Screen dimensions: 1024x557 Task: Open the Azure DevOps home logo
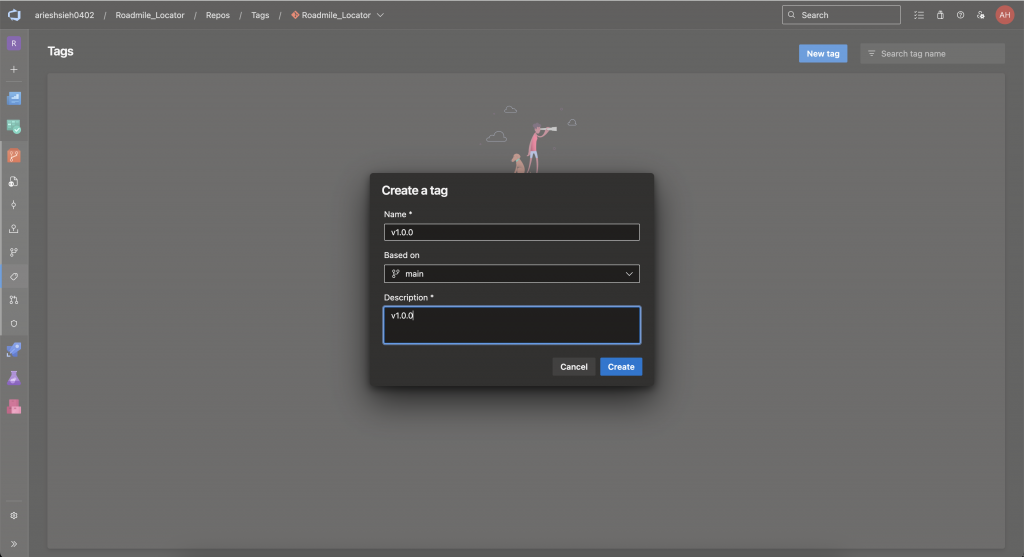tap(14, 14)
